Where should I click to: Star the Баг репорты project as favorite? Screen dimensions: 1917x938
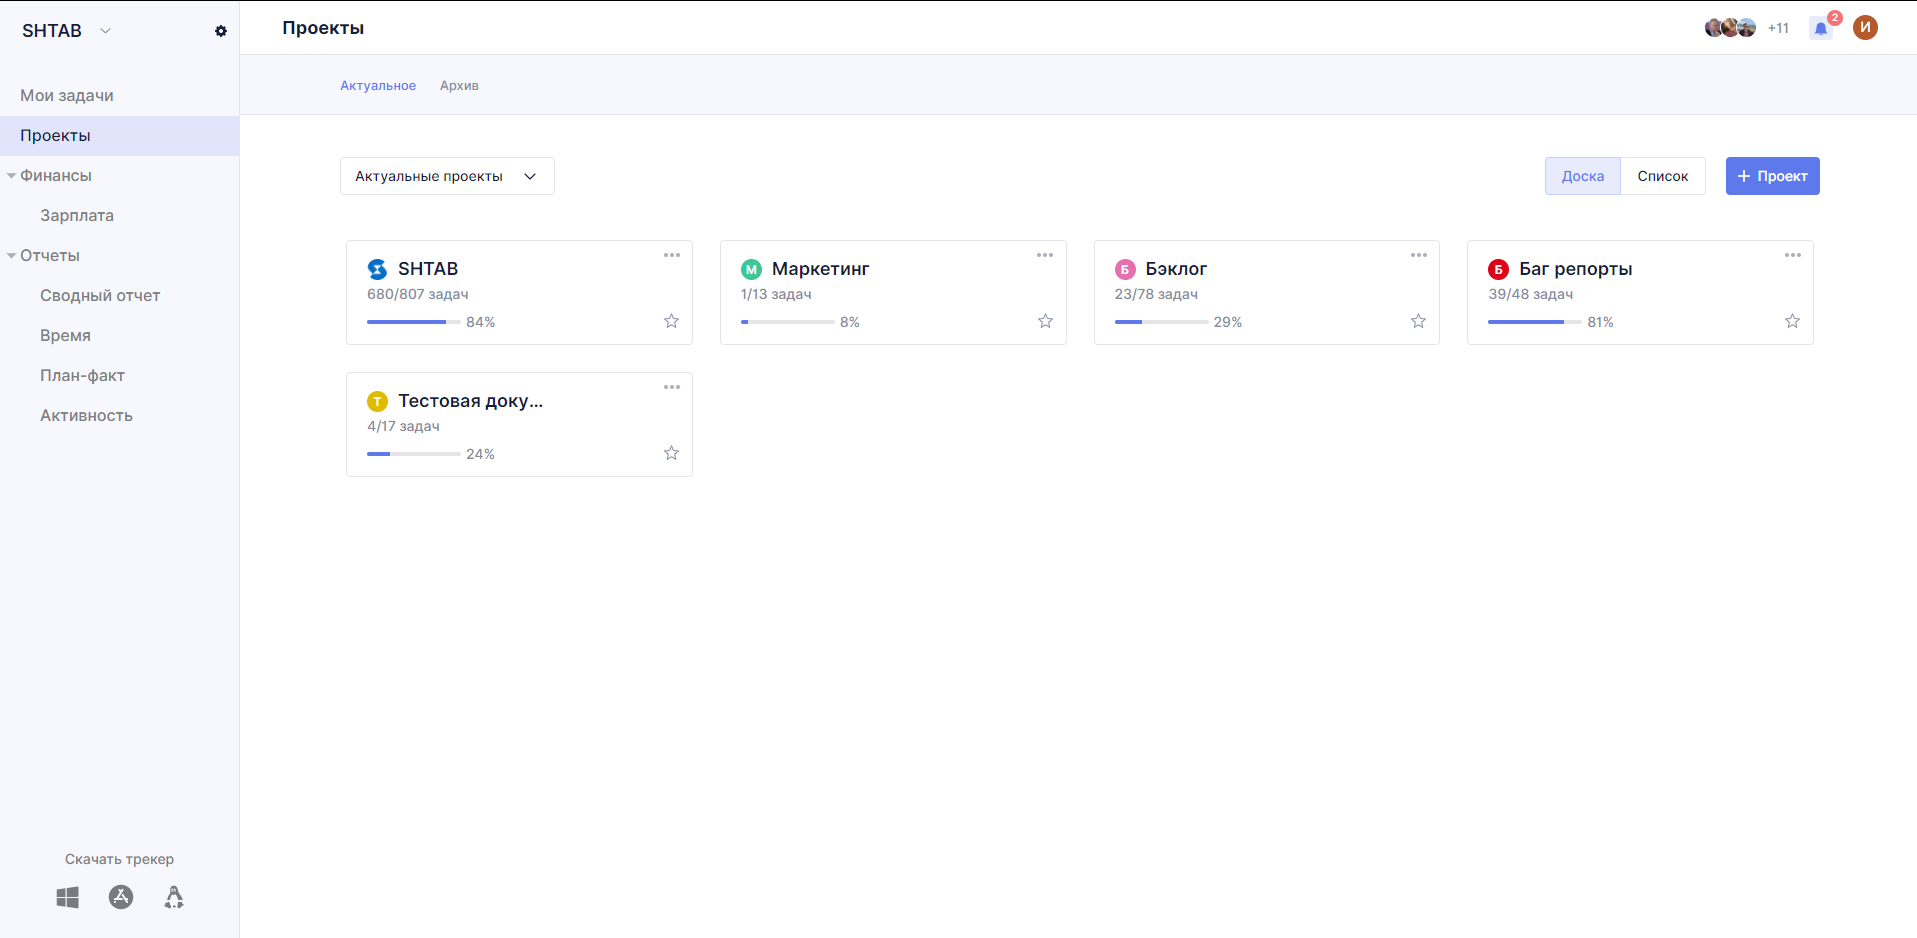(1792, 321)
